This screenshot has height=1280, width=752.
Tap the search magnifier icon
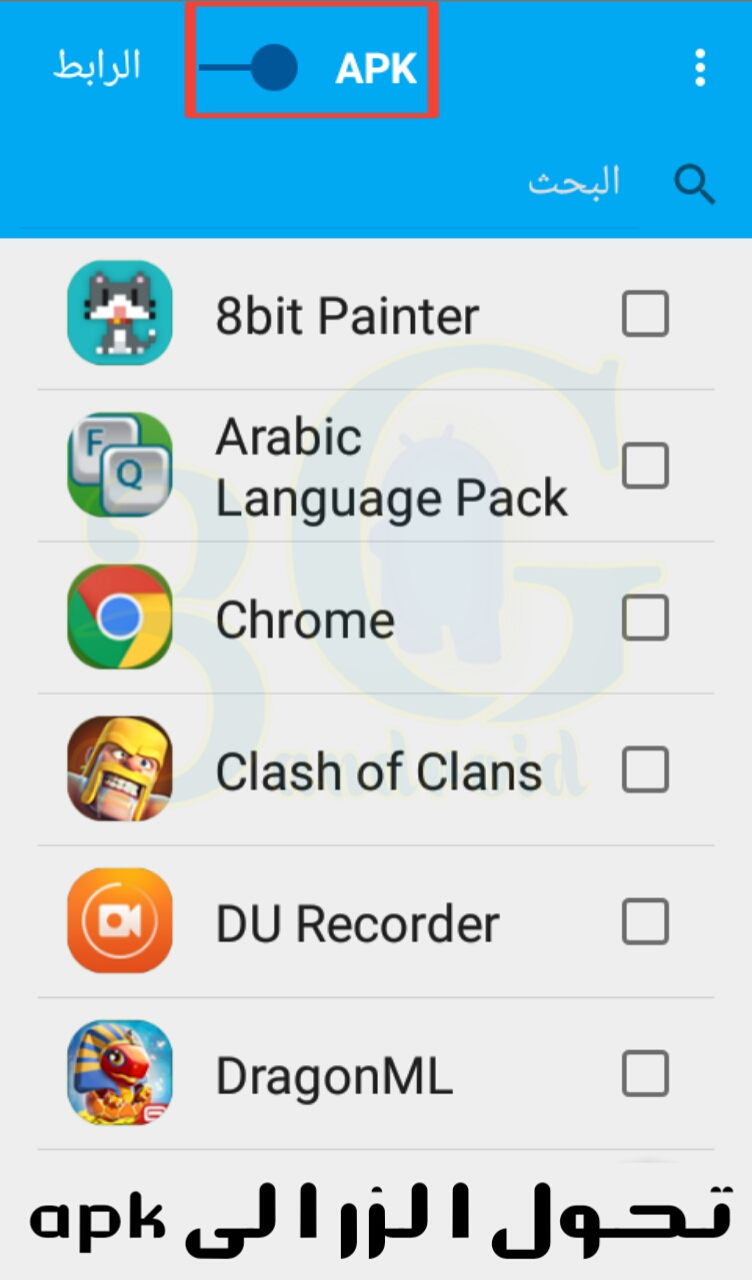click(x=694, y=184)
